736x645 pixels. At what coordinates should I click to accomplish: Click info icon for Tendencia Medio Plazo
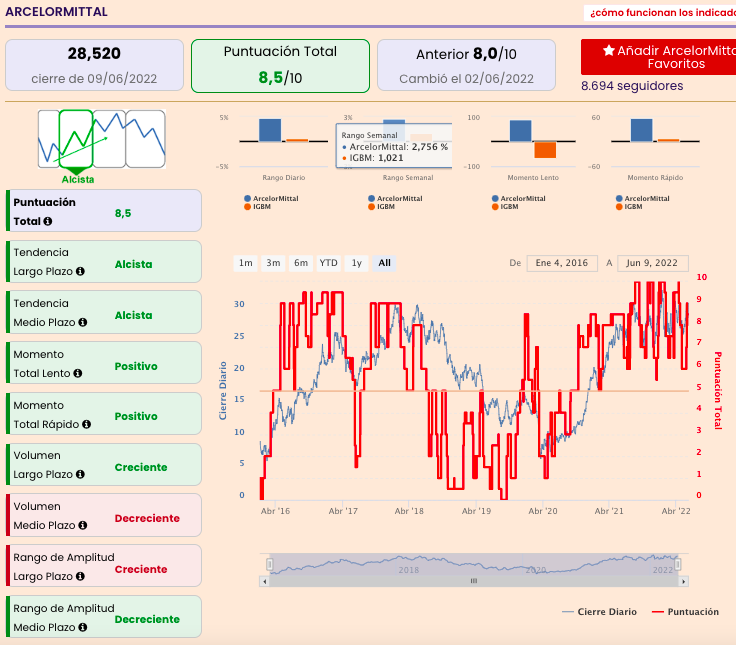(x=83, y=322)
